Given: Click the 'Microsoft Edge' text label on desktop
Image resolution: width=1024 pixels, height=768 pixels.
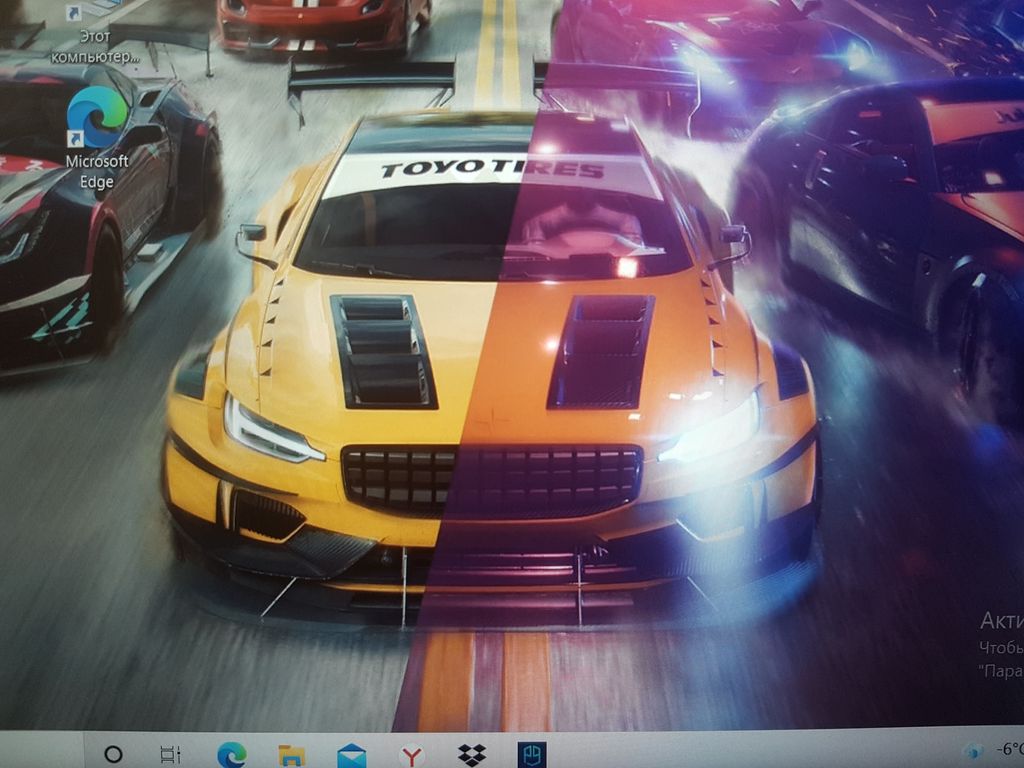Looking at the screenshot, I should pyautogui.click(x=97, y=171).
